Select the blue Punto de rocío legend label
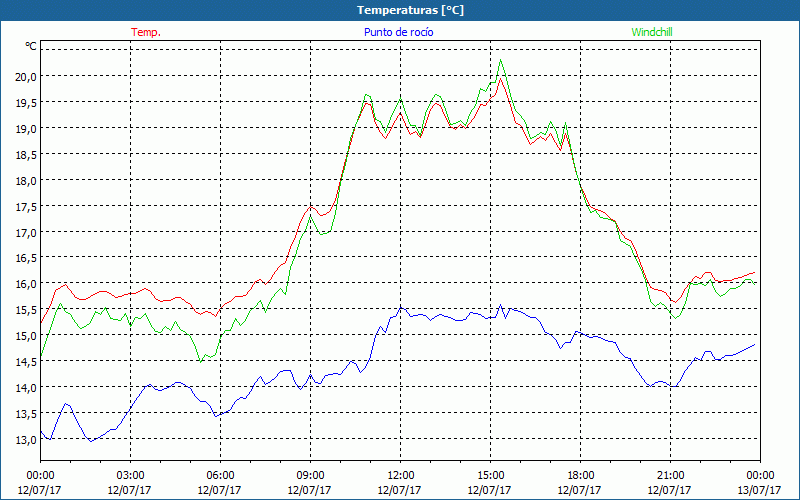This screenshot has height=500, width=800. click(398, 32)
